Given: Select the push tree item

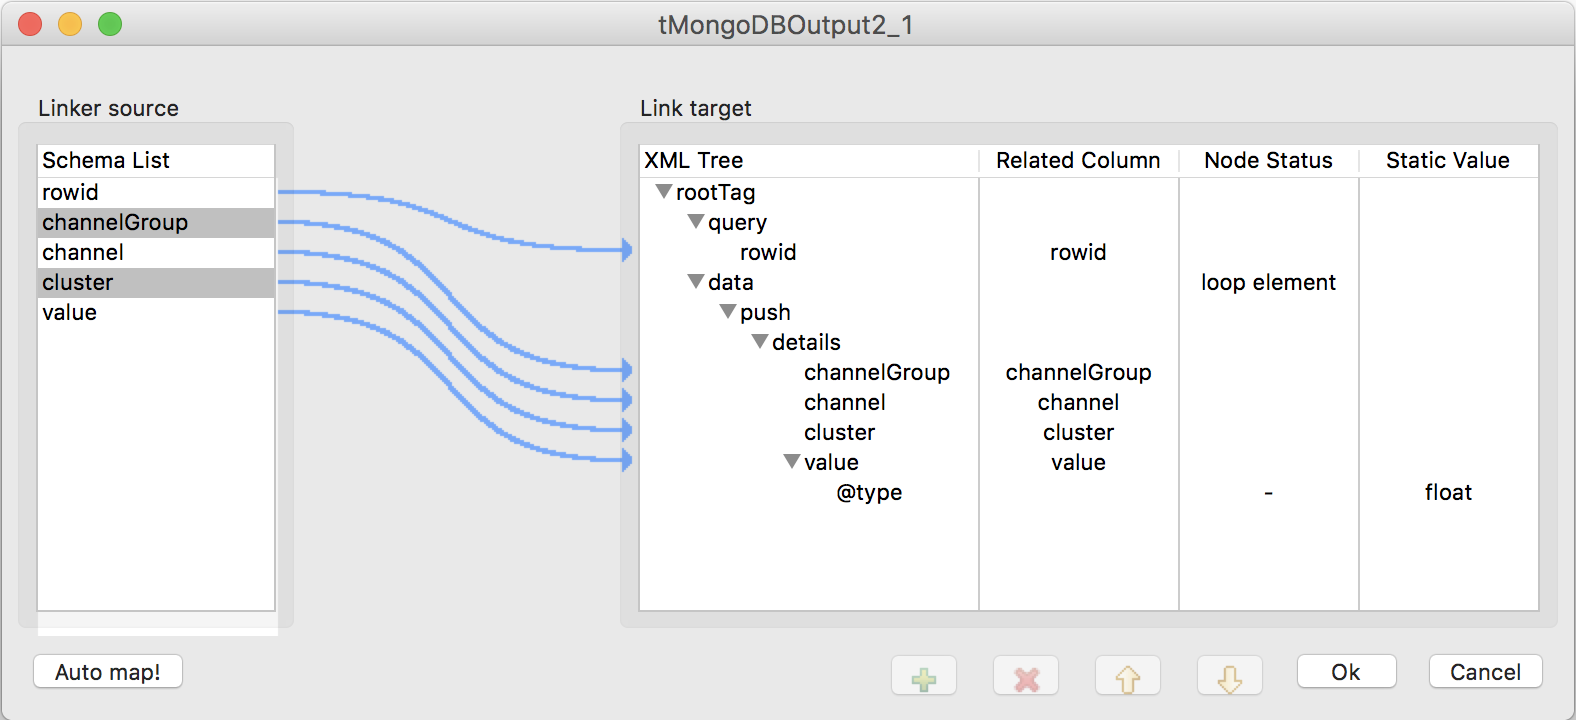Looking at the screenshot, I should (765, 312).
